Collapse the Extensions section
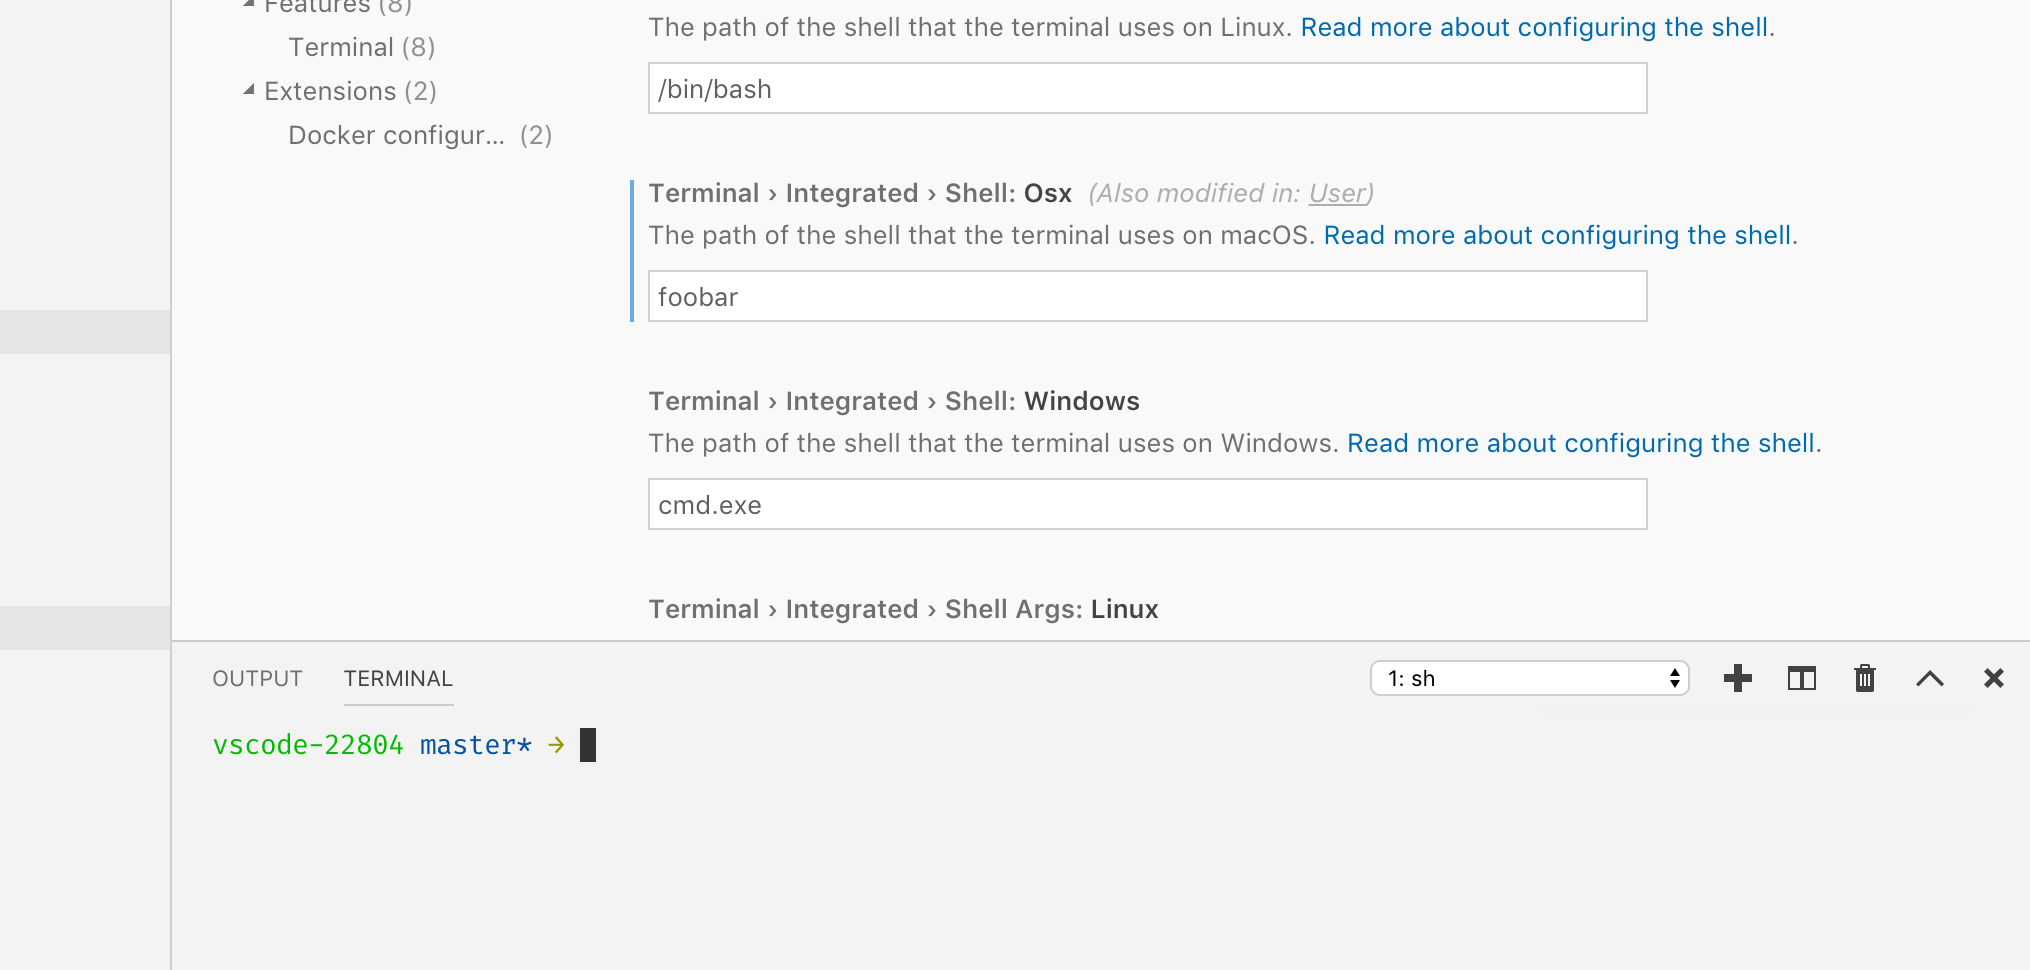Screen dimensions: 2030x970 click(247, 89)
